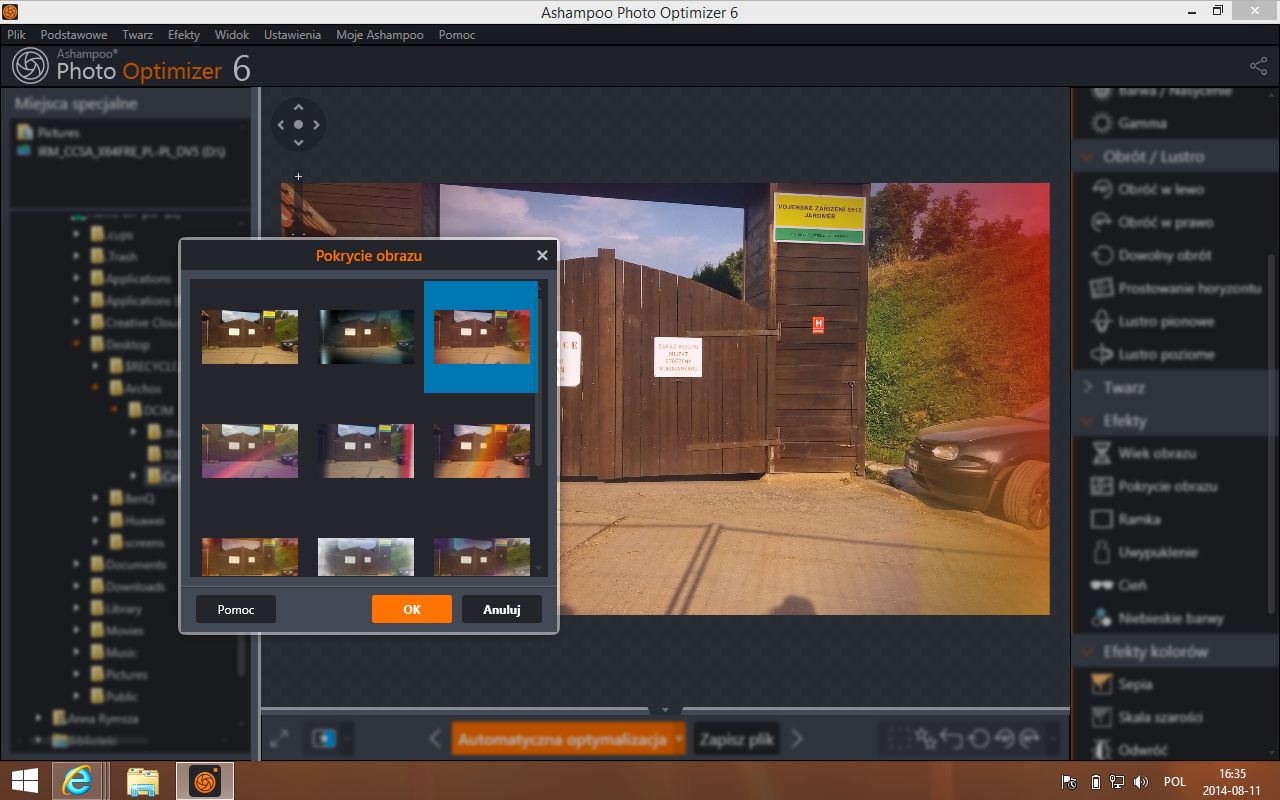The width and height of the screenshot is (1280, 800).
Task: Select the center thumbnail of the overlay grid
Action: (366, 450)
